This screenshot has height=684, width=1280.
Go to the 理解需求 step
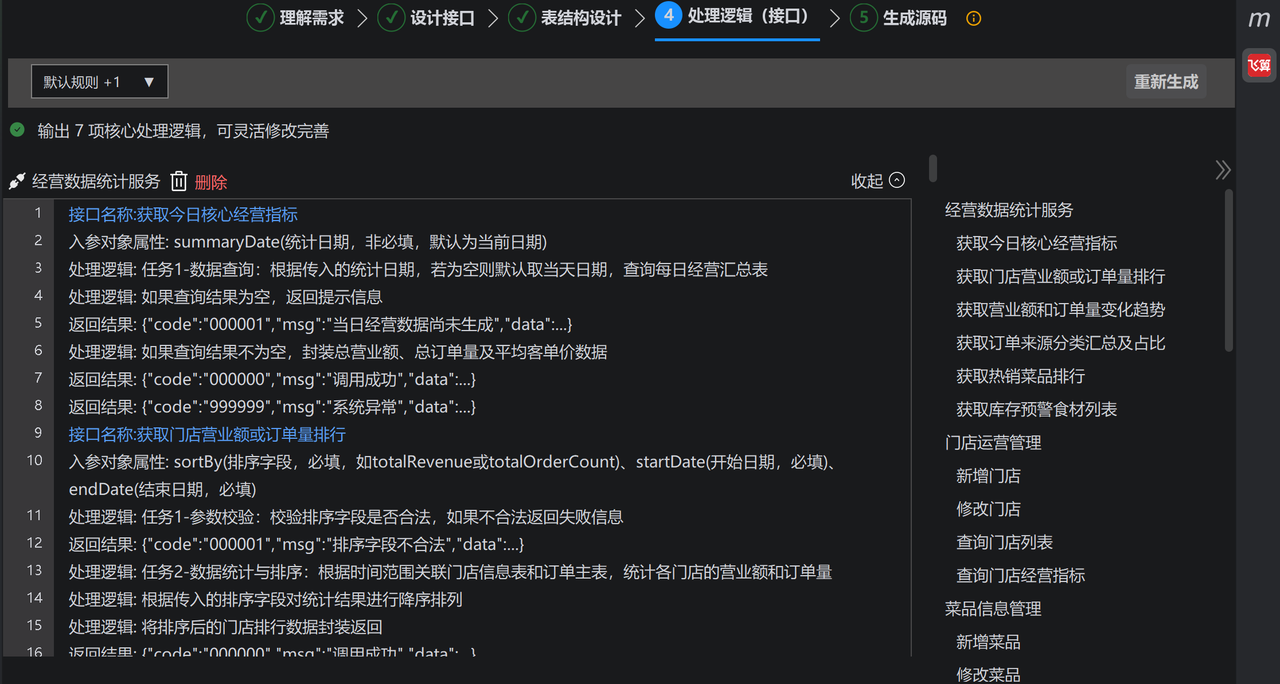(312, 18)
